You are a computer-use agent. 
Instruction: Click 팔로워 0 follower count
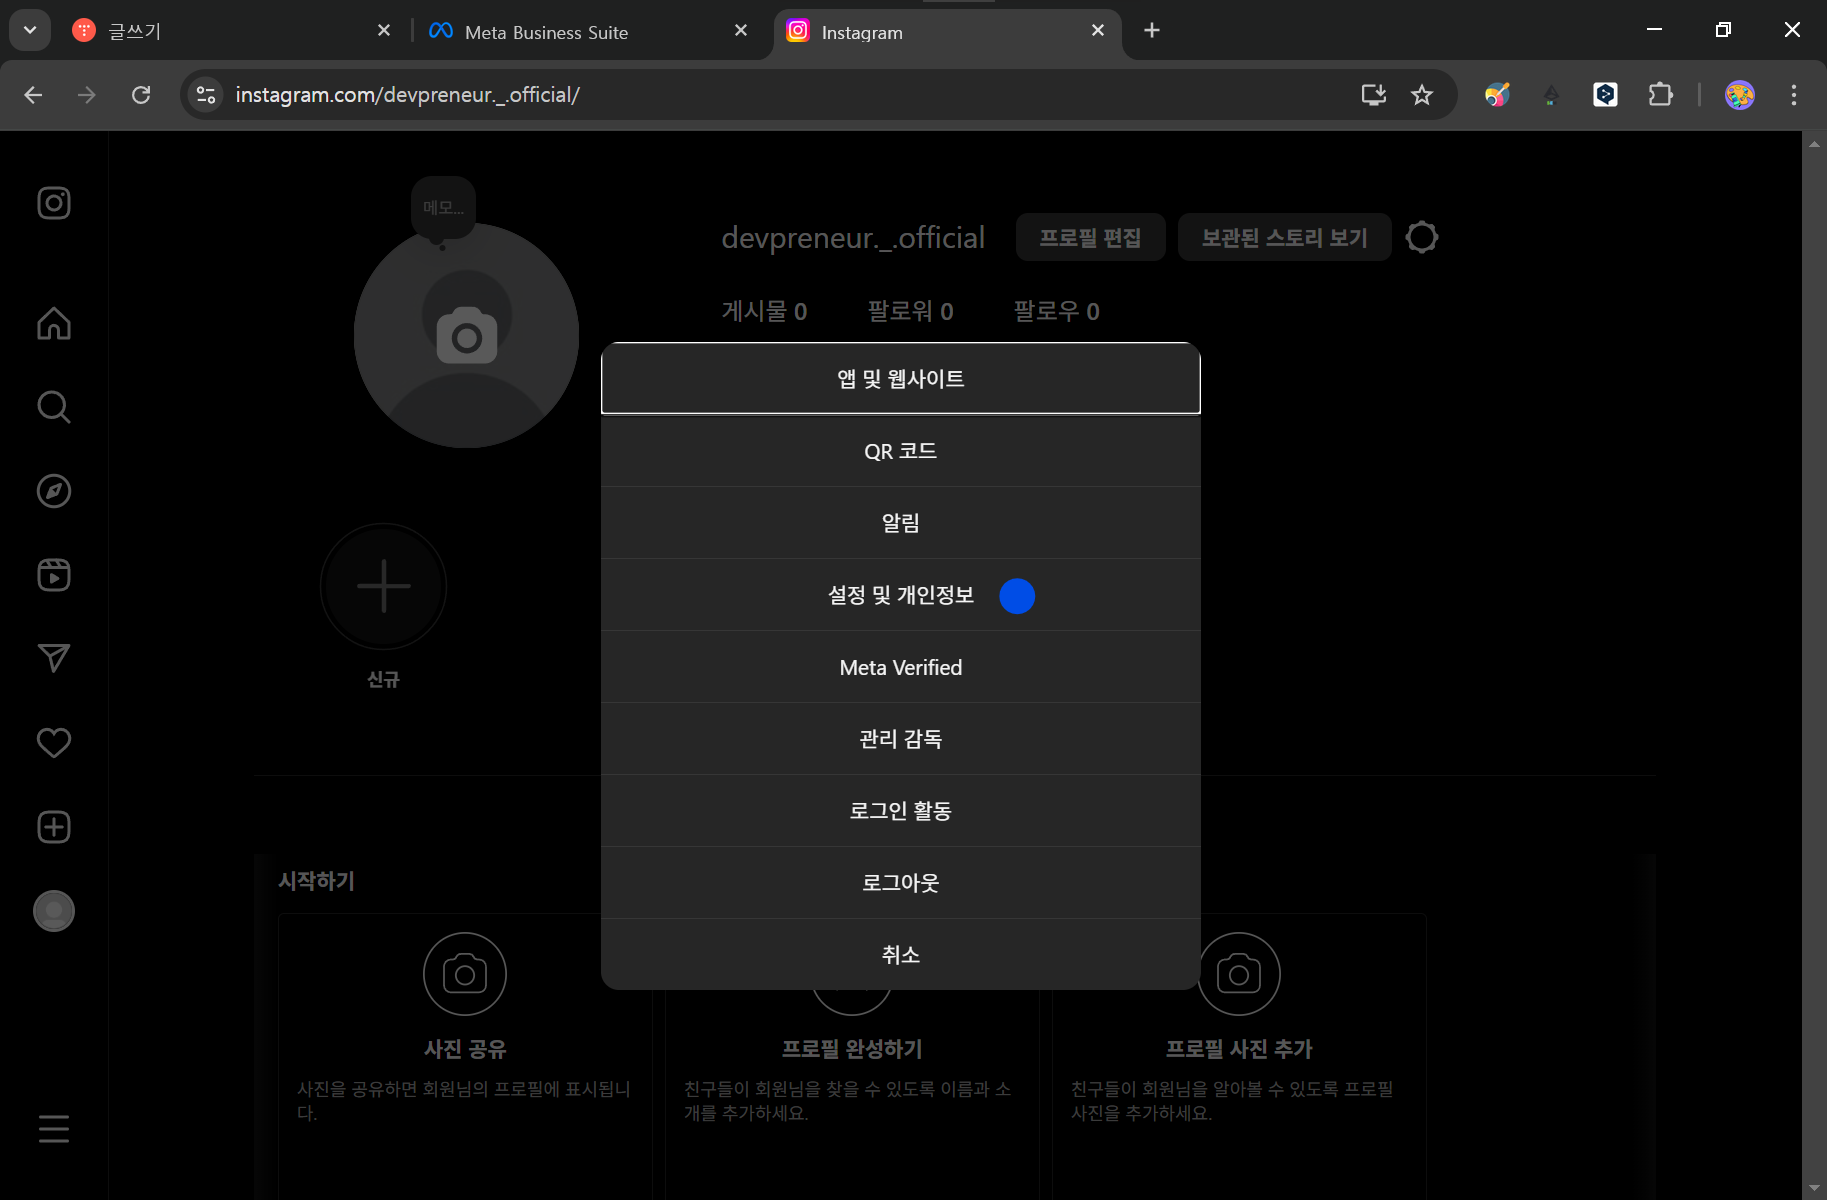910,311
